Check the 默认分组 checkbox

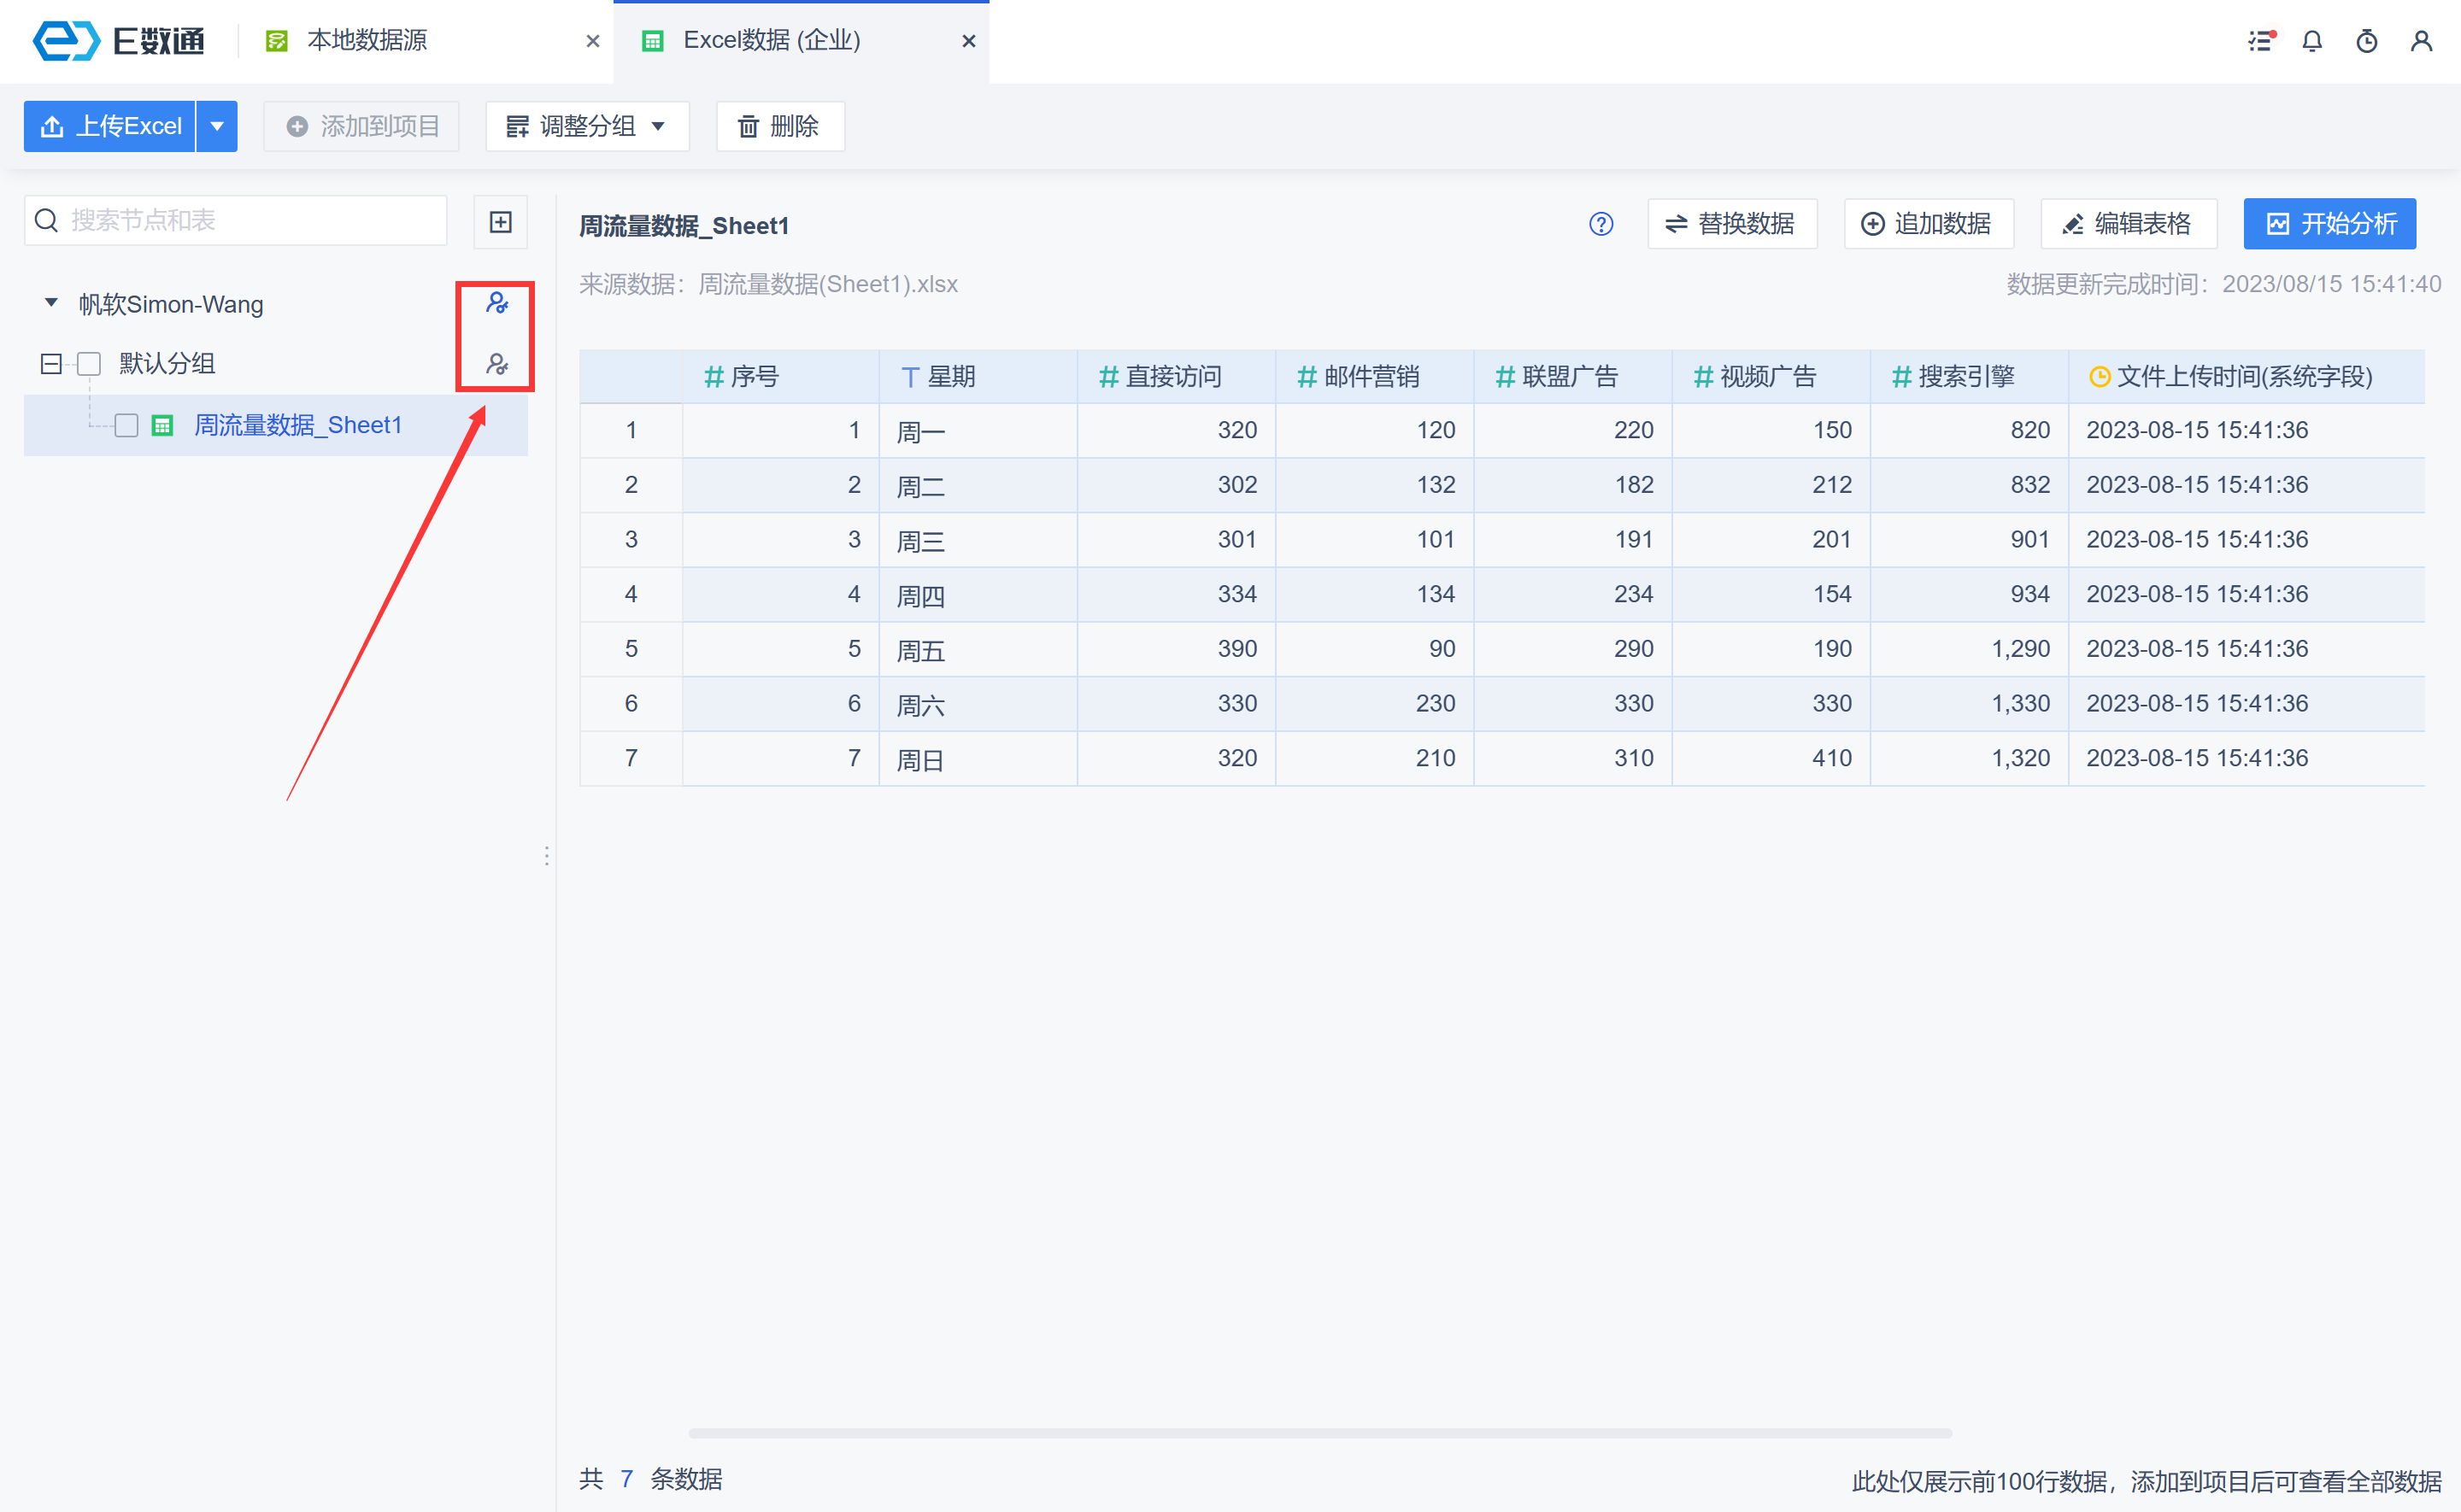[x=89, y=364]
